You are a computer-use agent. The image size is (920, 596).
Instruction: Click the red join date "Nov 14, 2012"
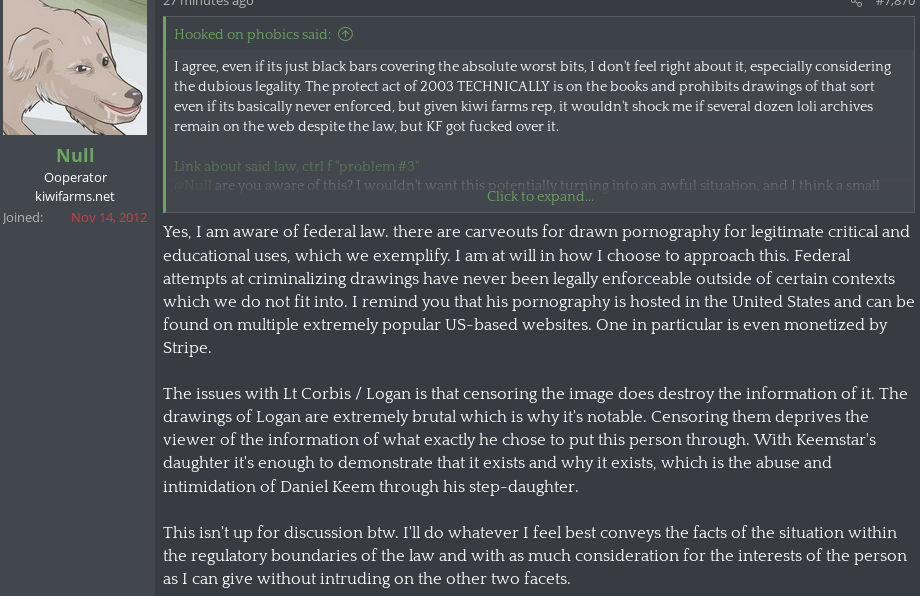click(x=109, y=217)
